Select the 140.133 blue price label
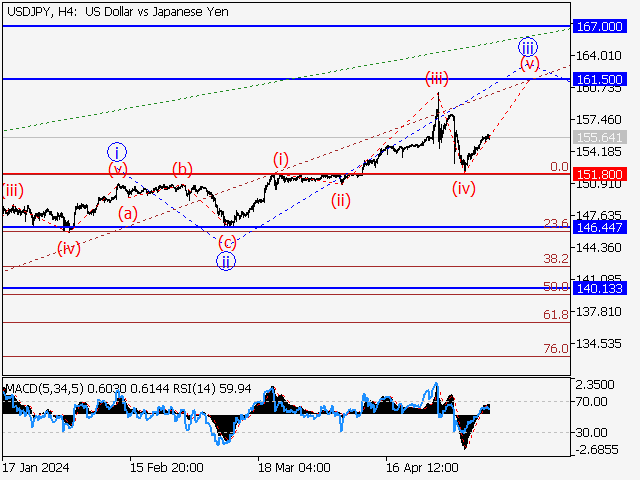This screenshot has width=640, height=480. pyautogui.click(x=600, y=289)
